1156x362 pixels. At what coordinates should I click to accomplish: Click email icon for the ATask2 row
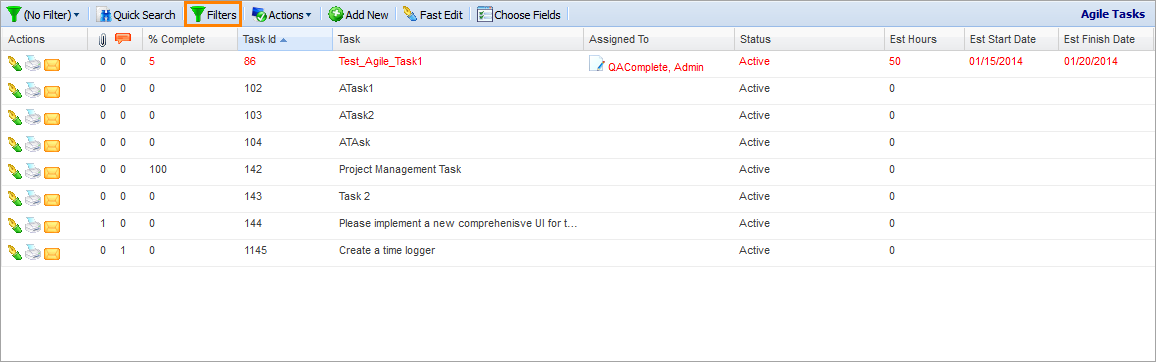tap(52, 118)
